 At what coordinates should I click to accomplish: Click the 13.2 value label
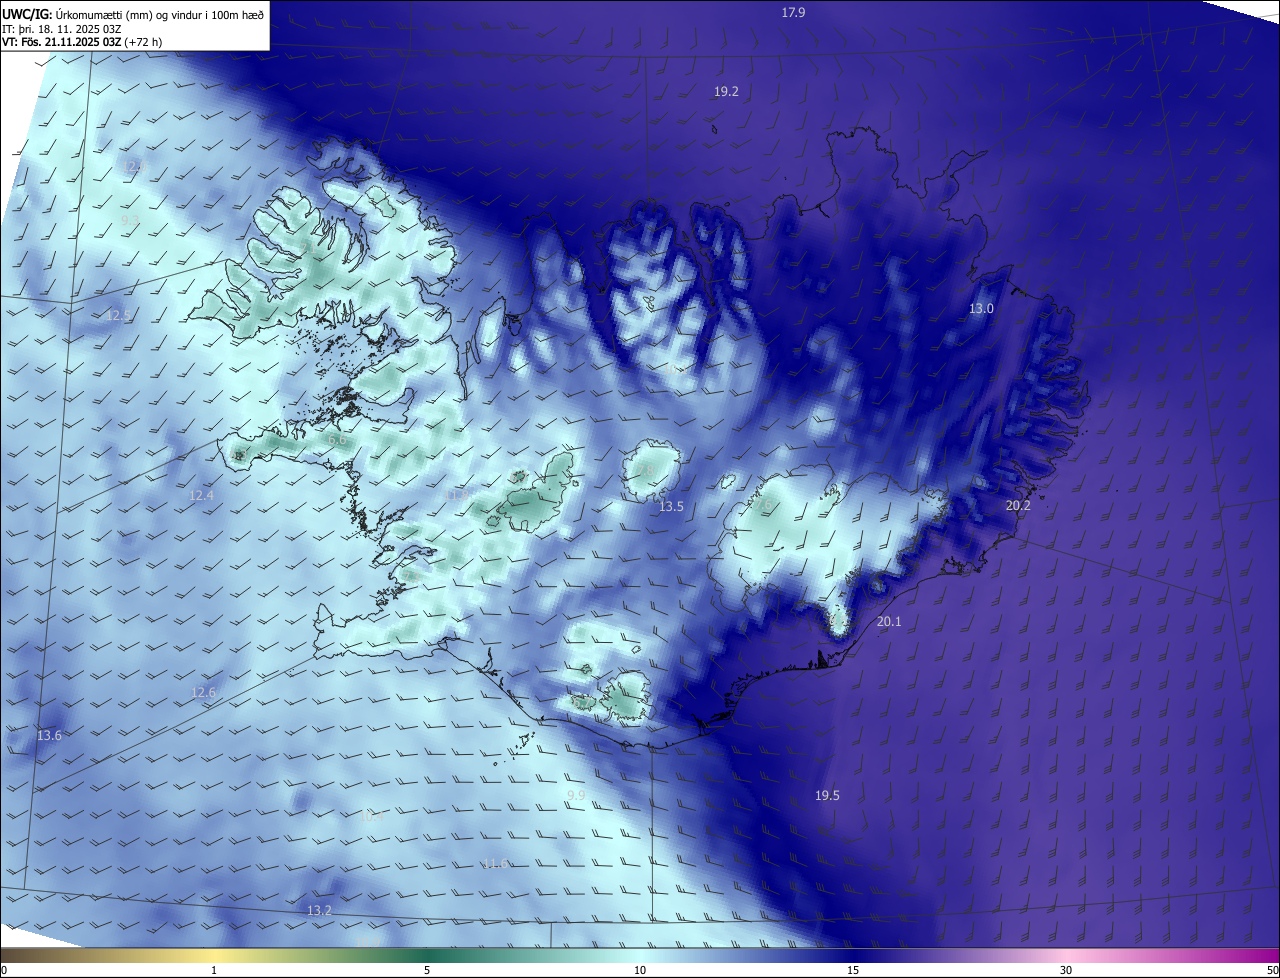pyautogui.click(x=319, y=911)
